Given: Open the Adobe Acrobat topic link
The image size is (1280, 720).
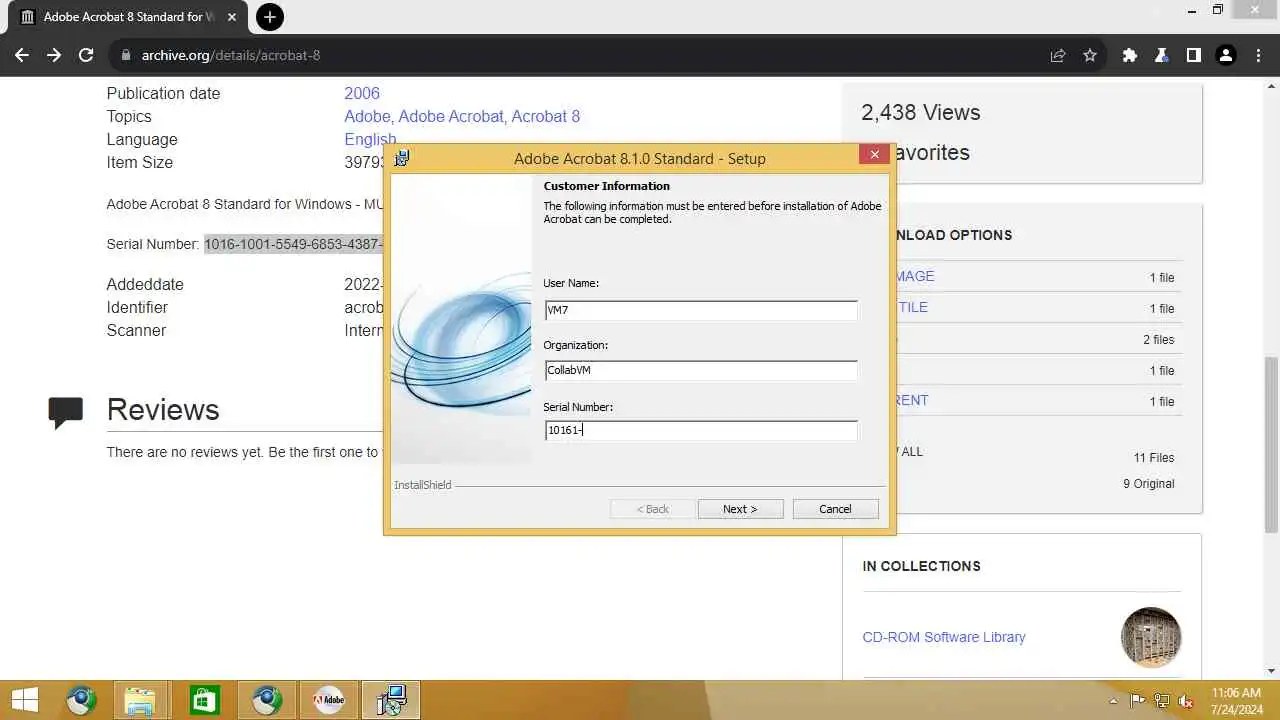Looking at the screenshot, I should point(450,116).
